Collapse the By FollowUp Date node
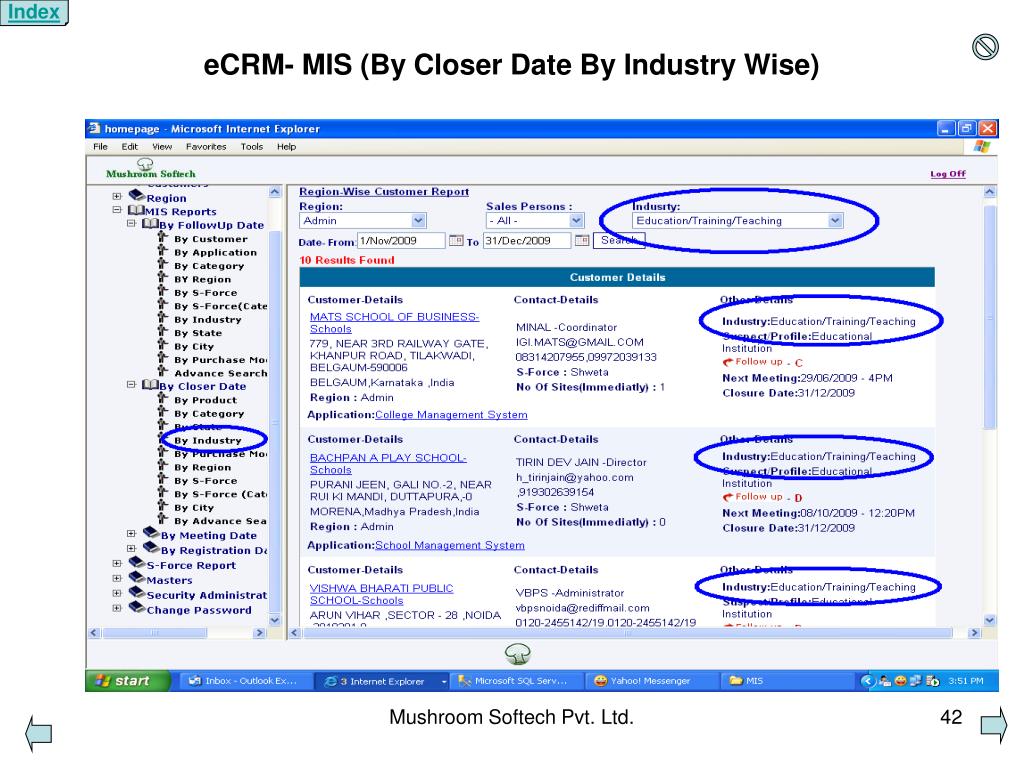1024x768 pixels. click(x=131, y=223)
